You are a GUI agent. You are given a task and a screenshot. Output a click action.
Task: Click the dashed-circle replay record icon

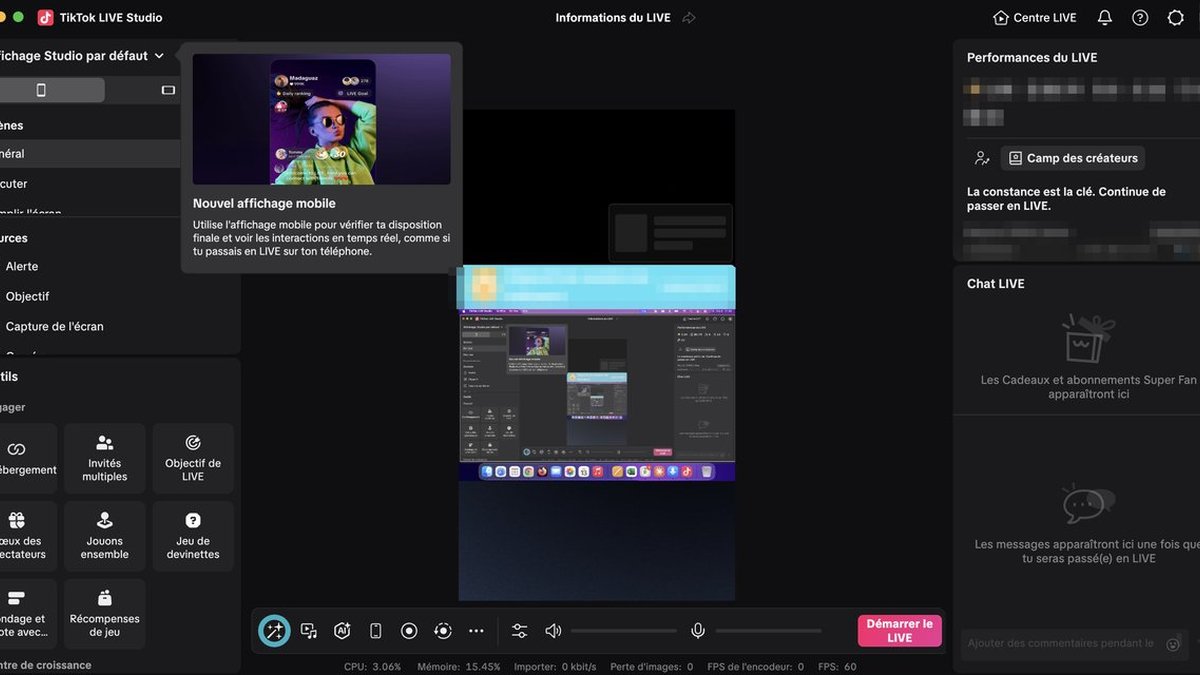pyautogui.click(x=443, y=631)
